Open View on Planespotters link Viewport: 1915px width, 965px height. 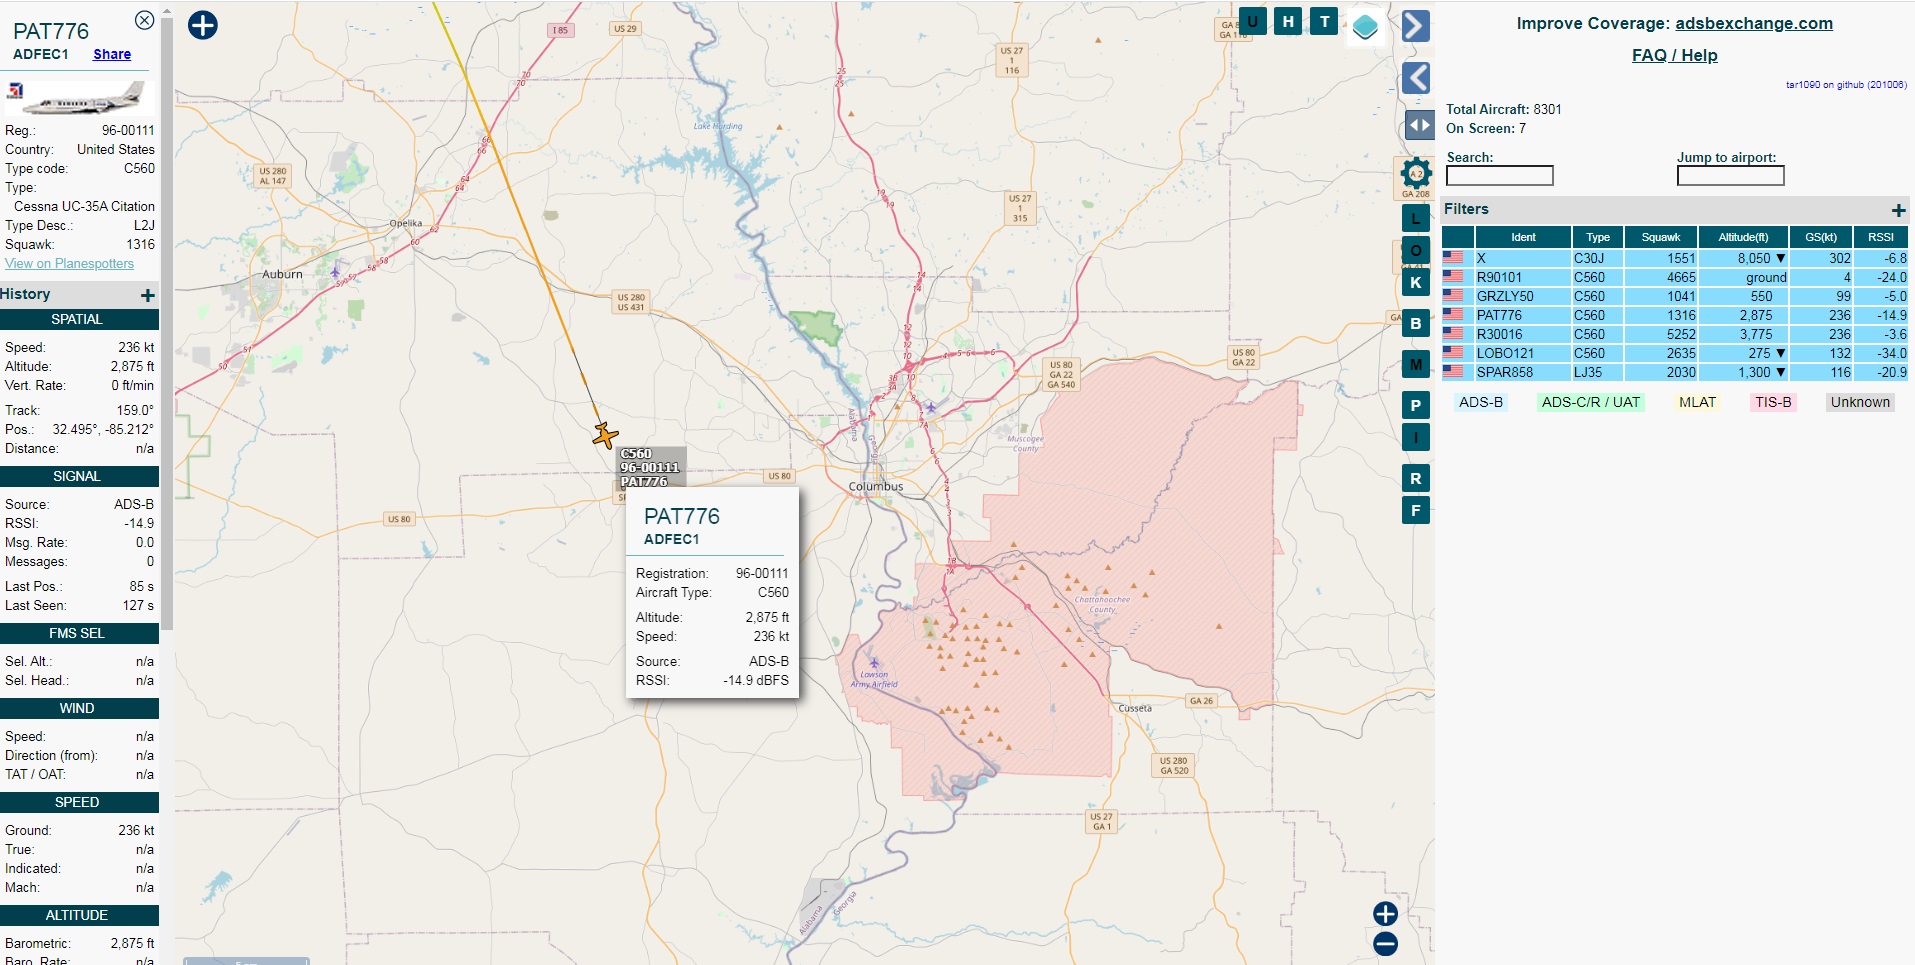[69, 264]
